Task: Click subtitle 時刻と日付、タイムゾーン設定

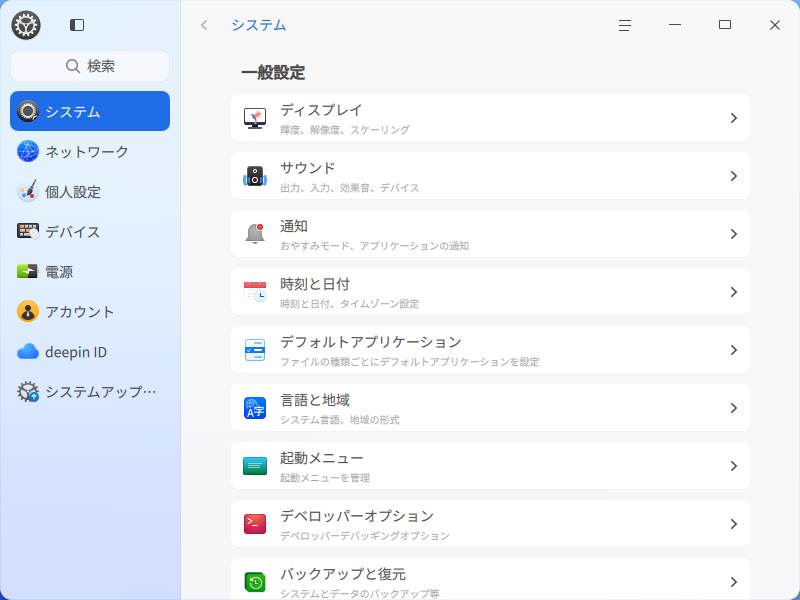Action: click(x=349, y=304)
